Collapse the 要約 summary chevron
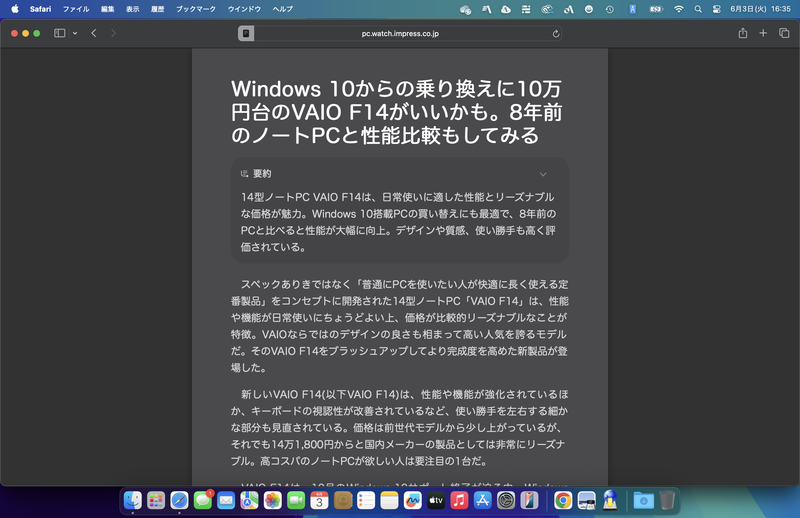 tap(543, 174)
